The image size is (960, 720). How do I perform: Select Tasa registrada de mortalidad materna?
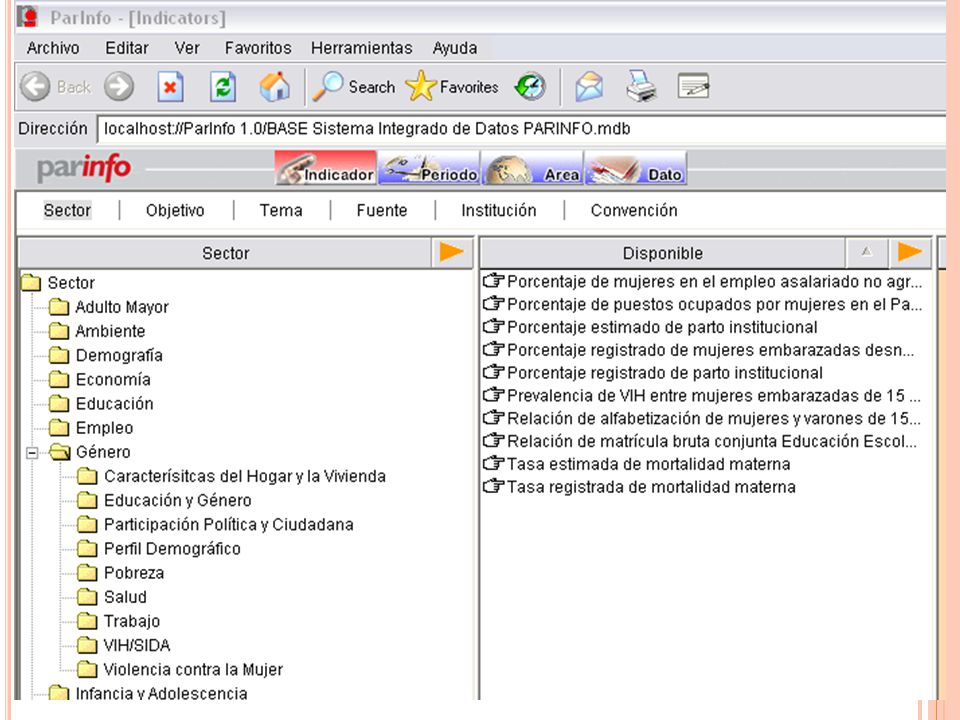coord(651,487)
